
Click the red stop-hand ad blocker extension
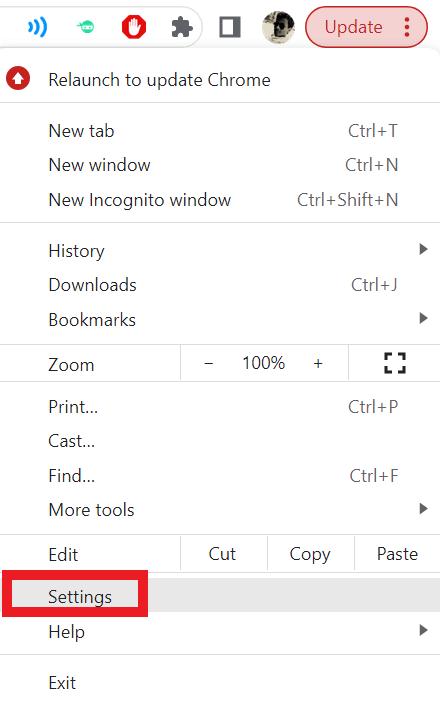[x=134, y=27]
